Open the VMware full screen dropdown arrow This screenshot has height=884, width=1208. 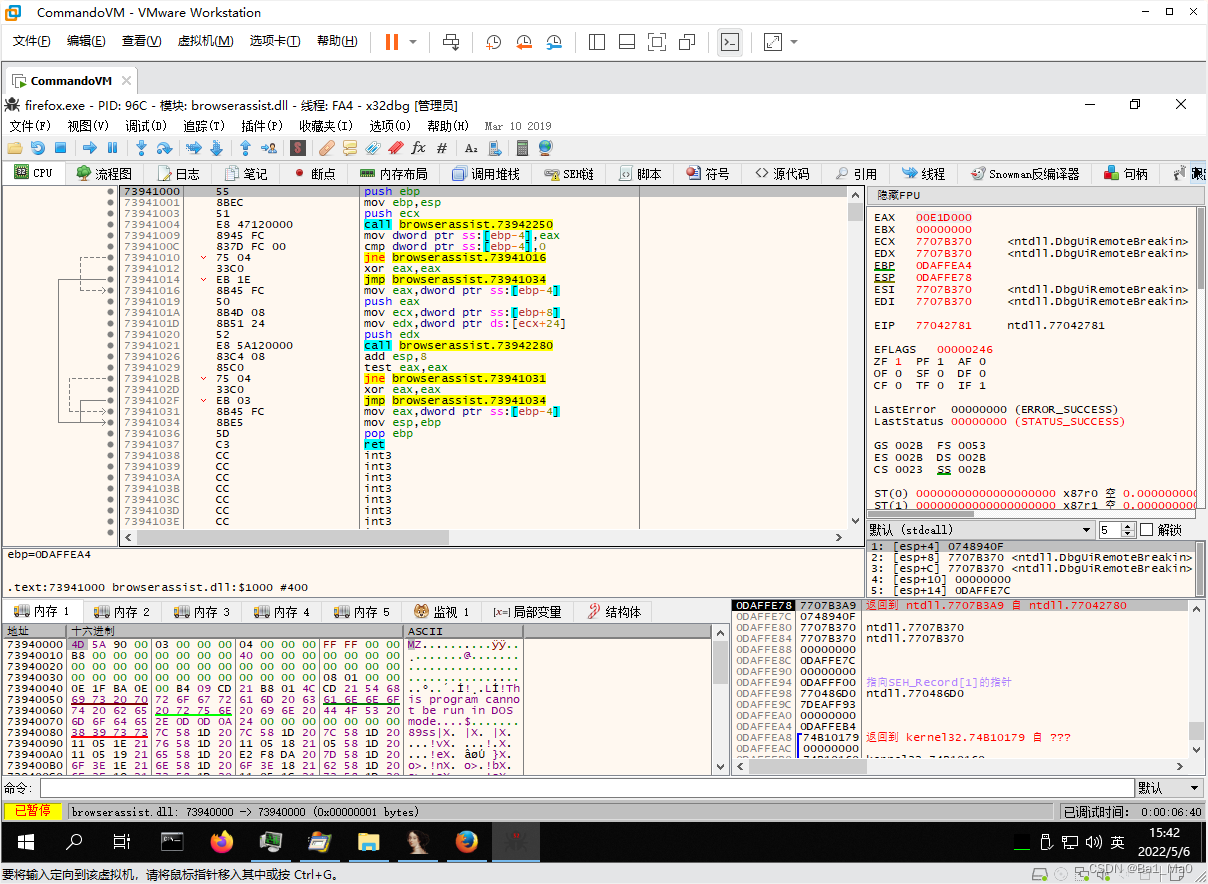click(794, 42)
